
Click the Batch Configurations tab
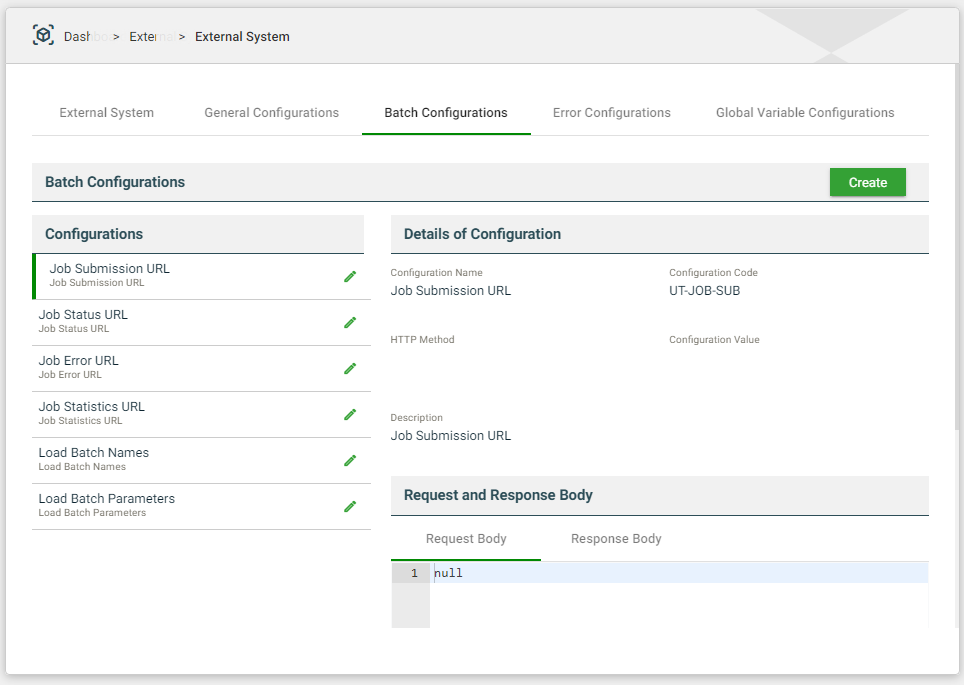445,113
